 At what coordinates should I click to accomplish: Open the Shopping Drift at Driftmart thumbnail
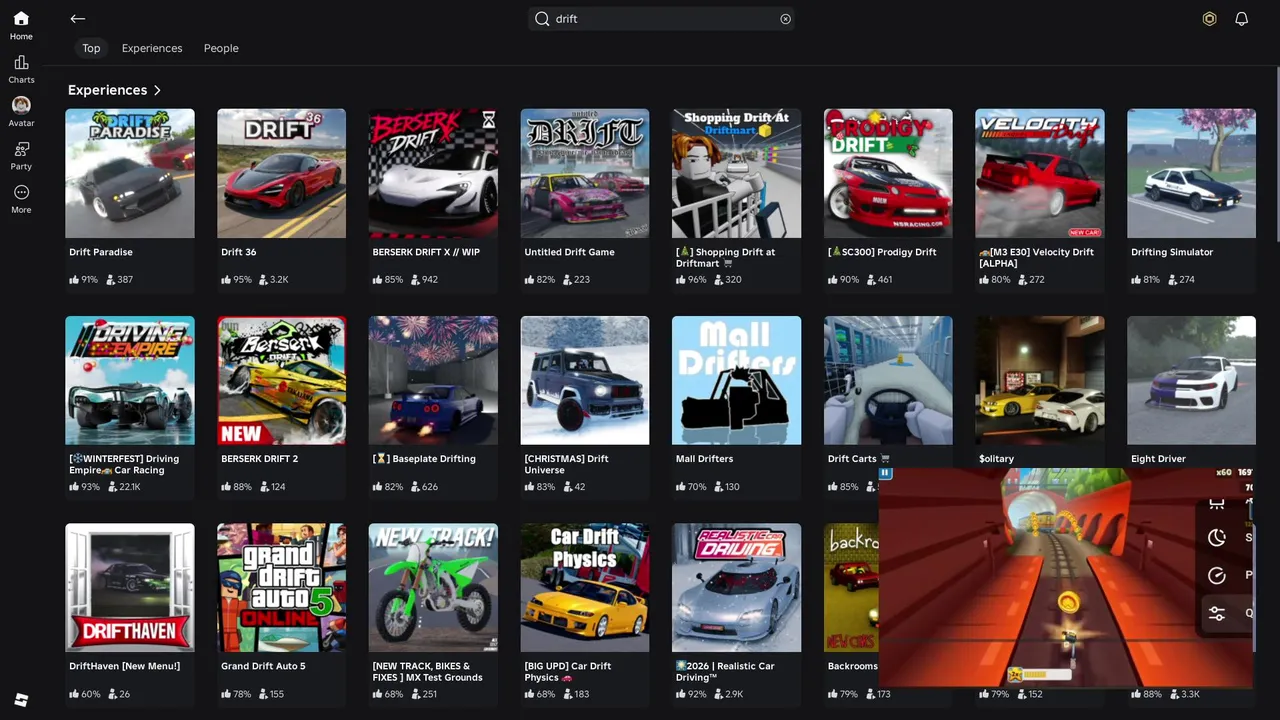point(736,173)
